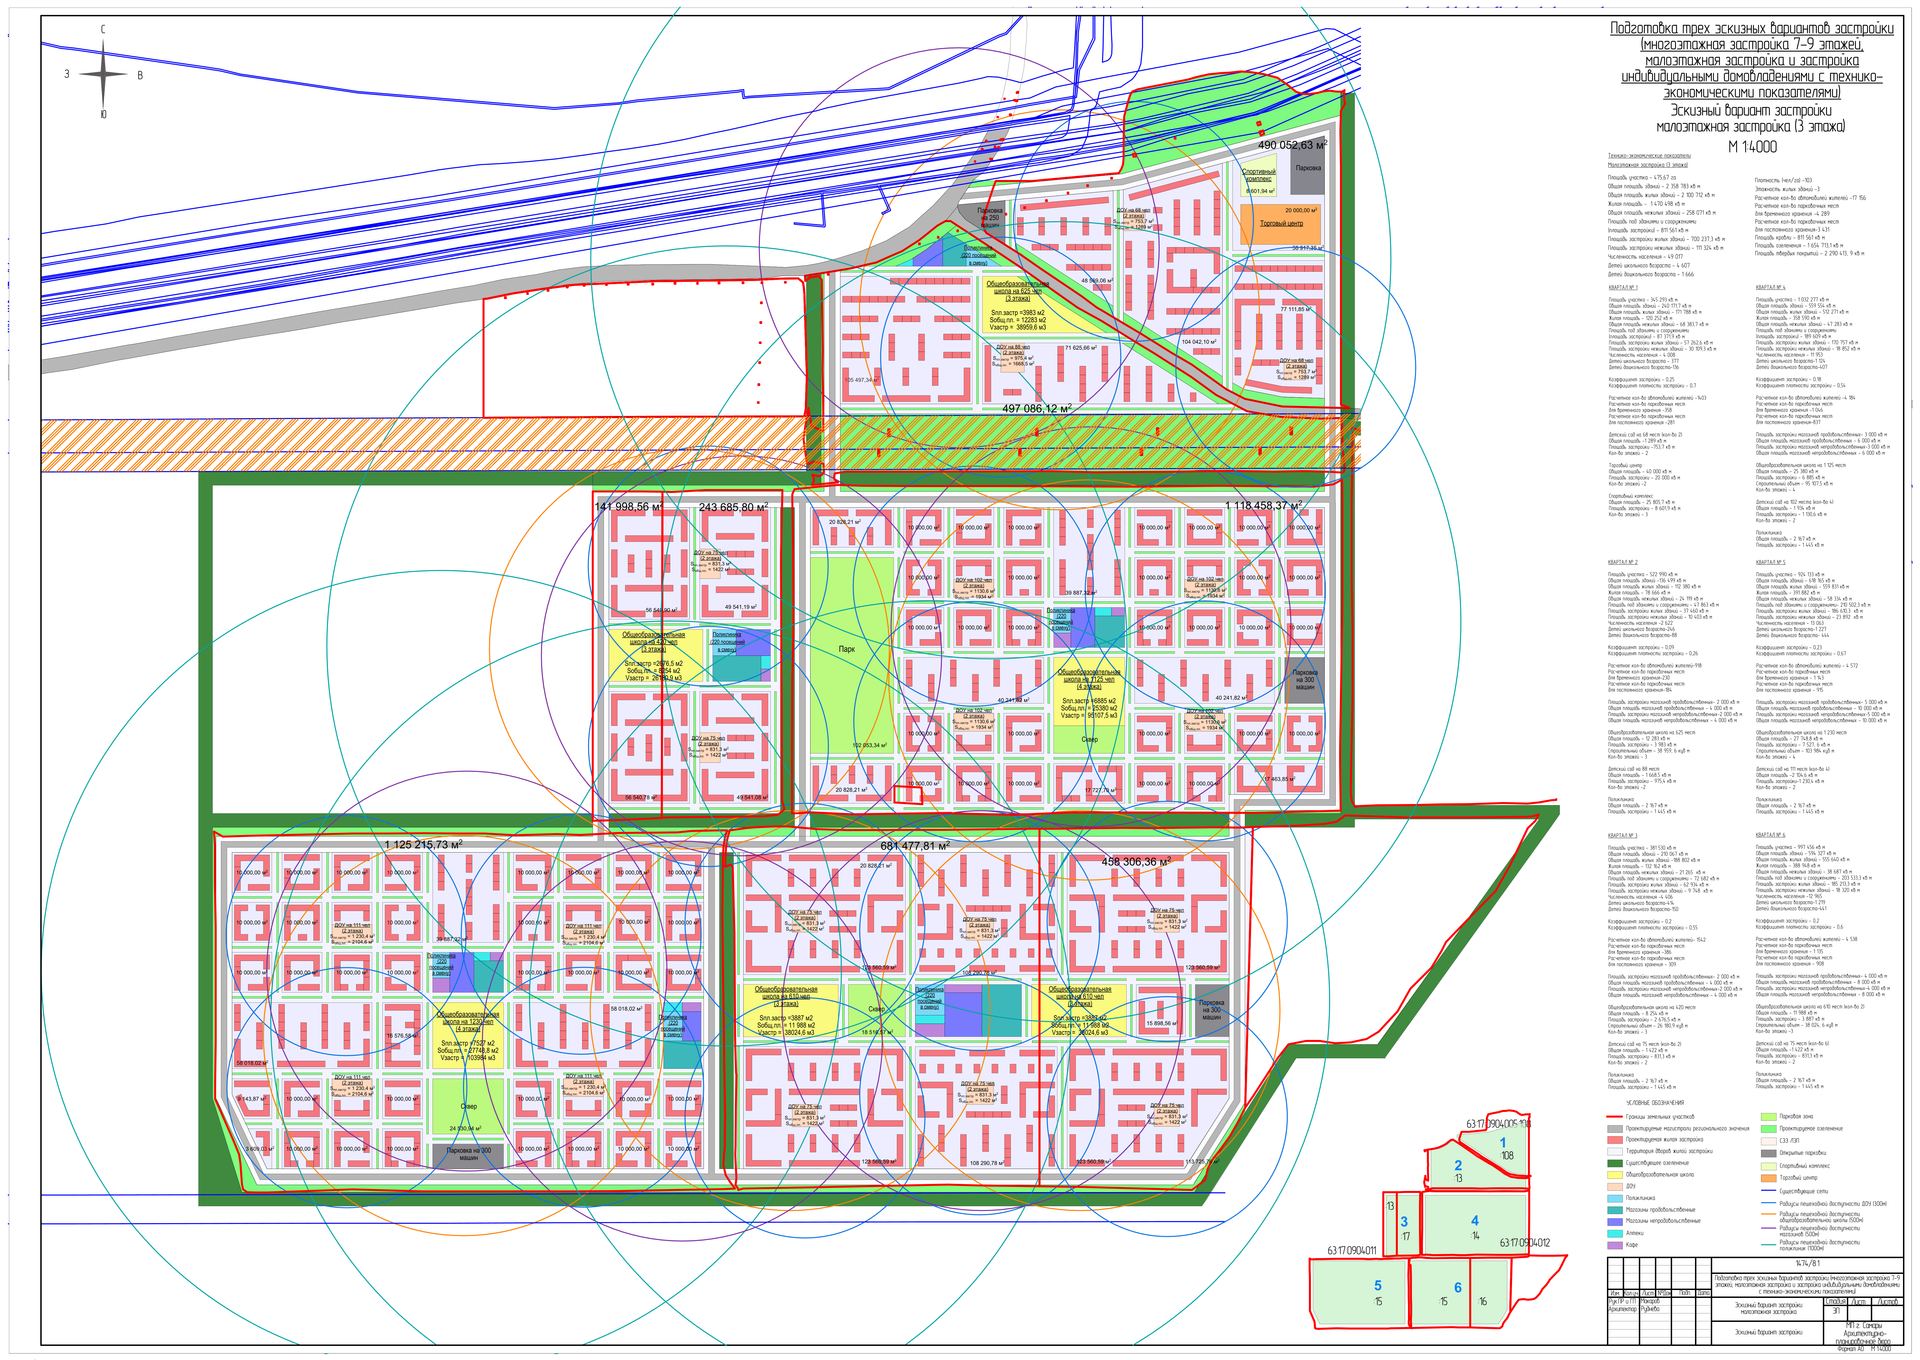The image size is (1920, 1360).
Task: Click the 490 052,63 m² area label
Action: point(1292,146)
